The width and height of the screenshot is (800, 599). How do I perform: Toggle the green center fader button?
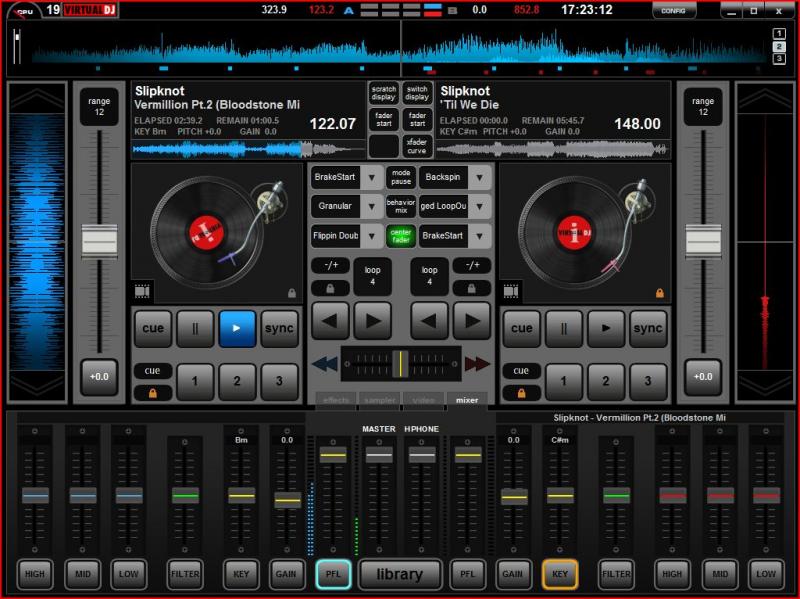(401, 236)
